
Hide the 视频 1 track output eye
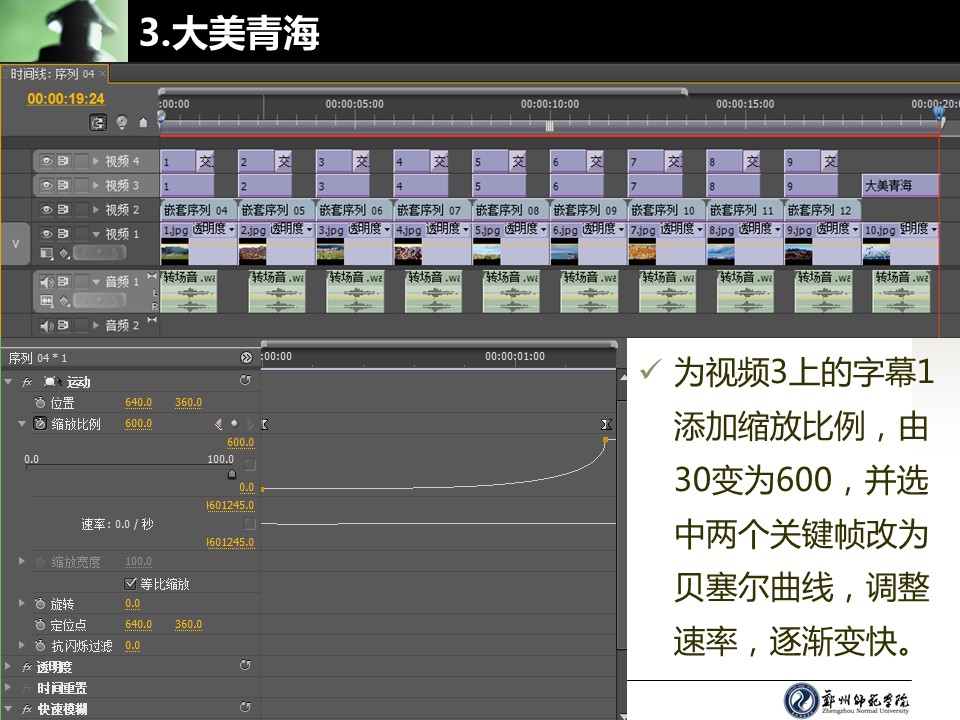47,233
